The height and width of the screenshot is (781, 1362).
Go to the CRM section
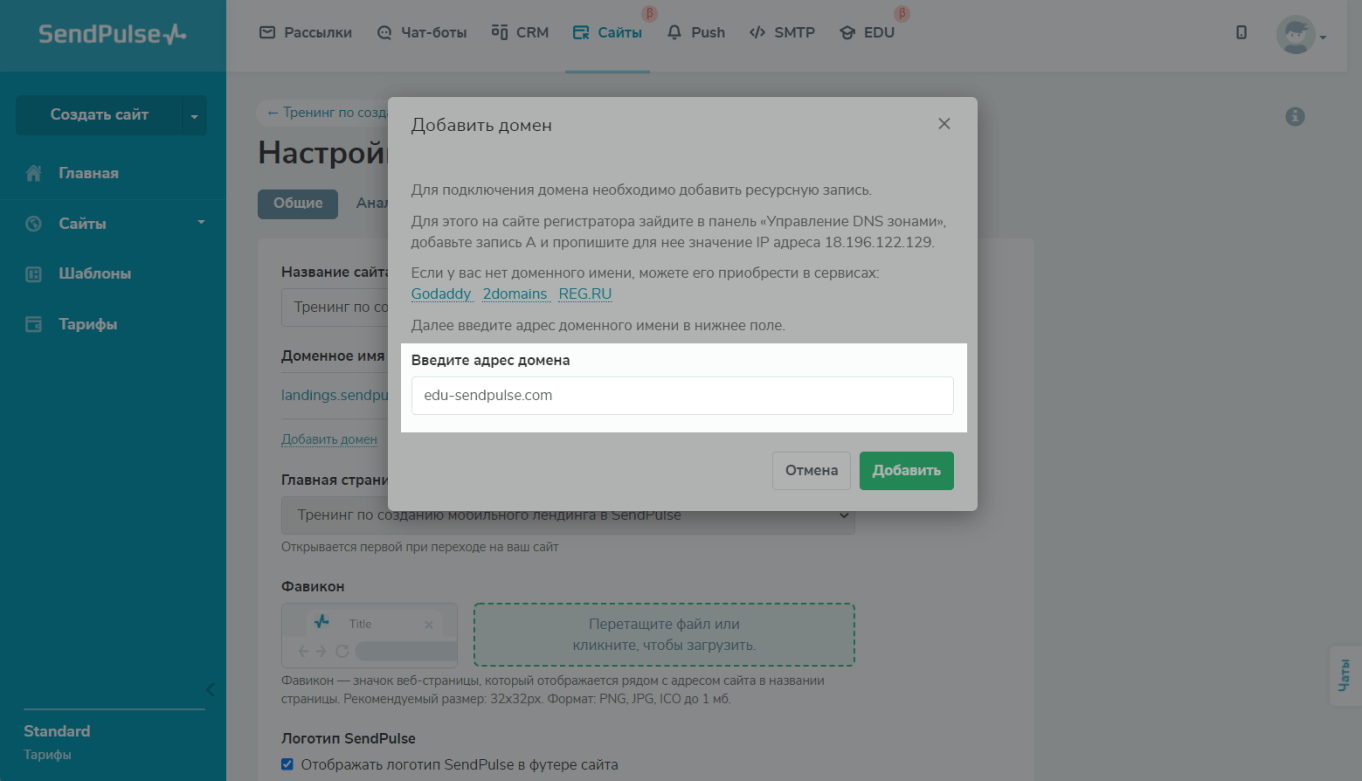click(x=520, y=32)
